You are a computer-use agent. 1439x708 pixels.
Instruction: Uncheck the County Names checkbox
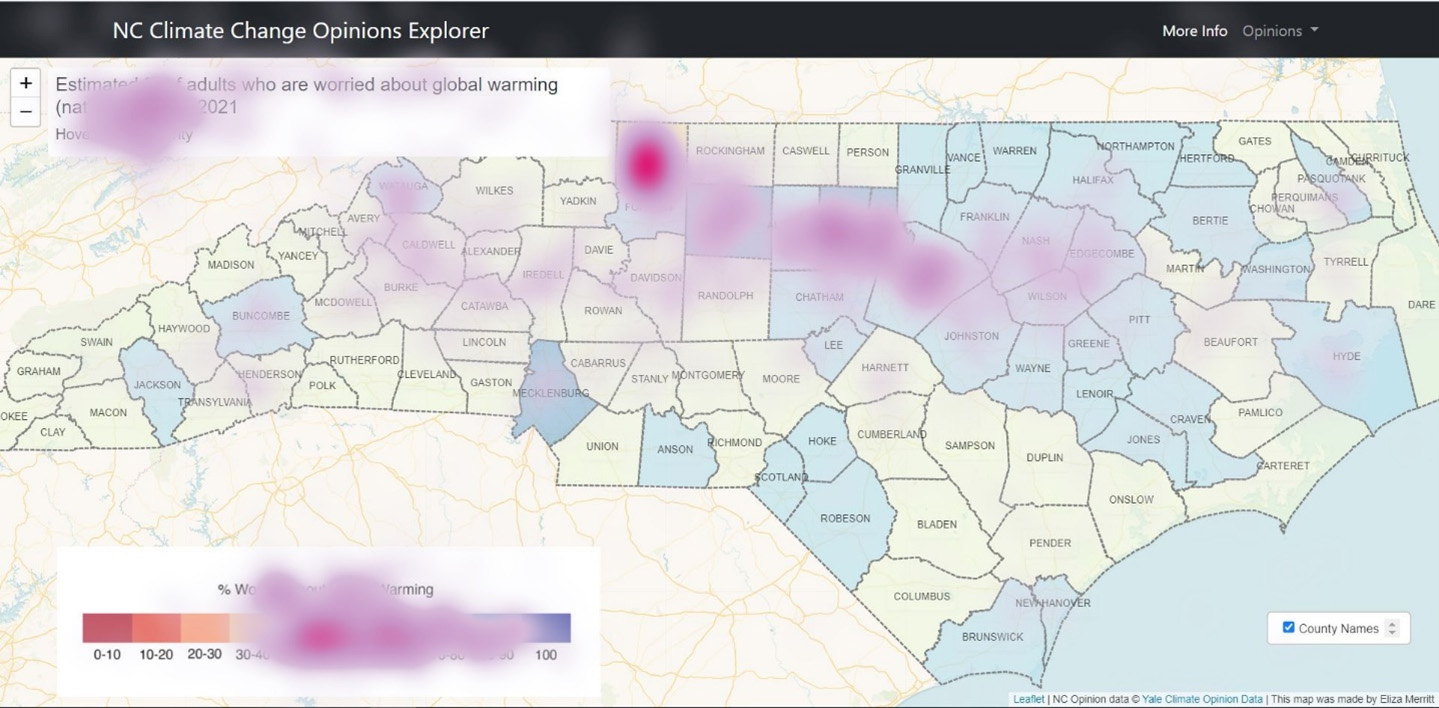pos(1288,627)
